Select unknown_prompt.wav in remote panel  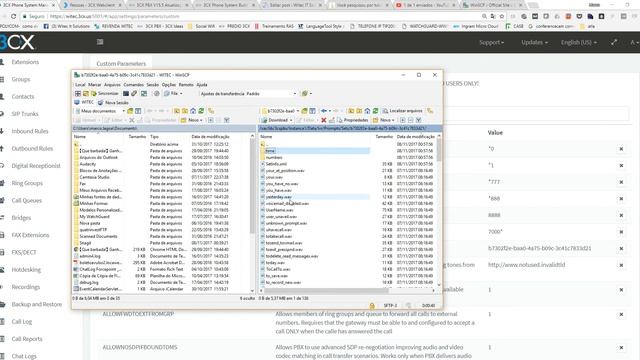(x=286, y=223)
